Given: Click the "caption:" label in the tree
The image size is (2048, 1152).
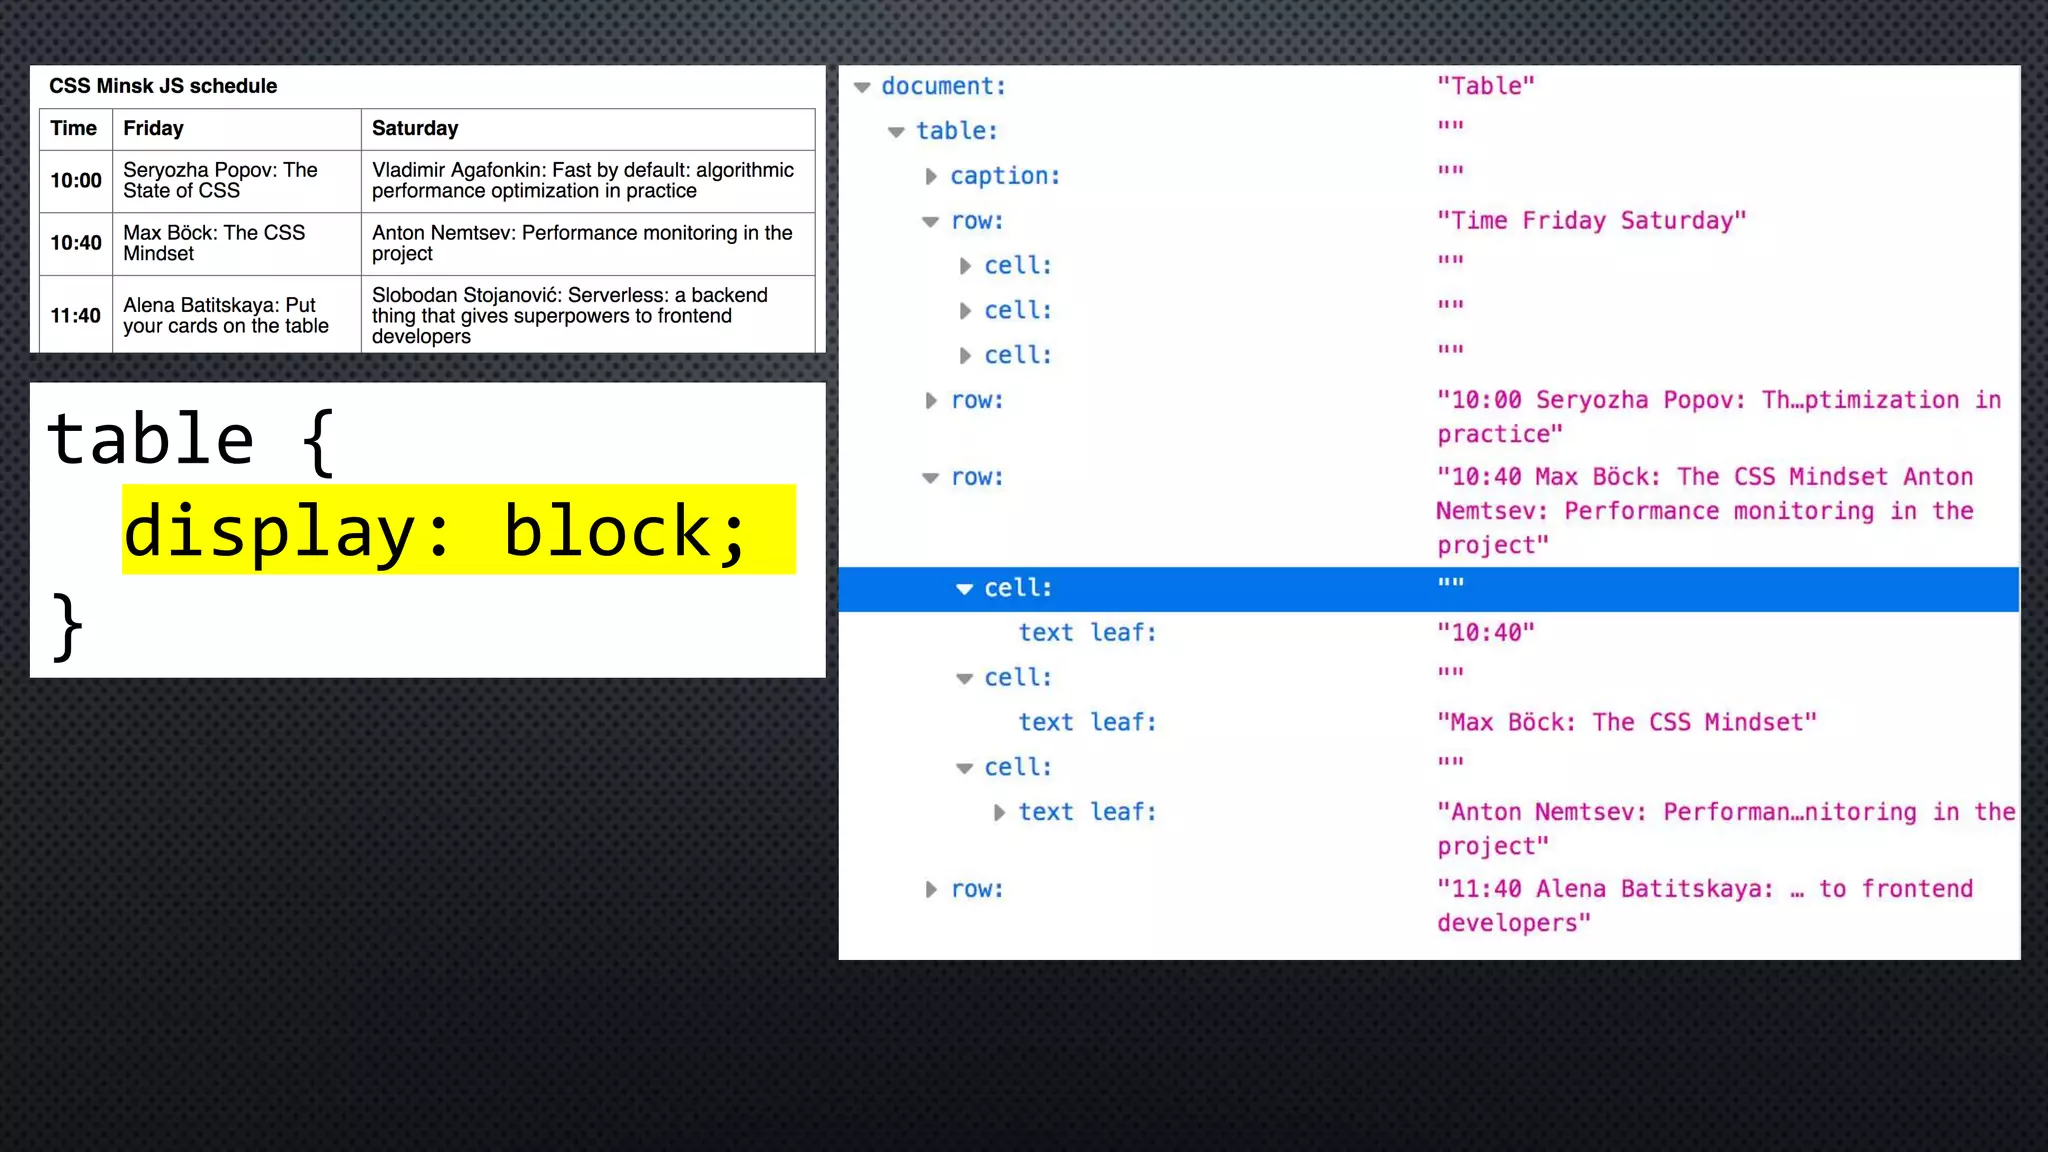Looking at the screenshot, I should click(1004, 176).
